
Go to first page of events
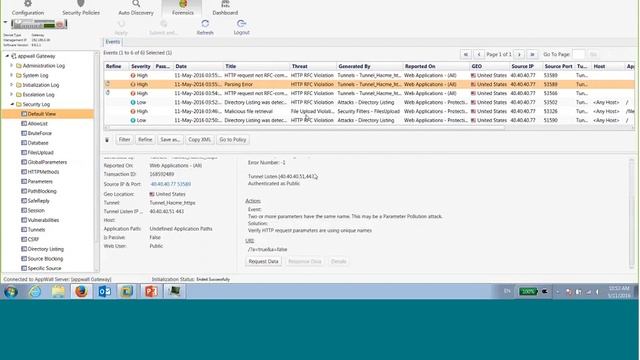(x=466, y=54)
